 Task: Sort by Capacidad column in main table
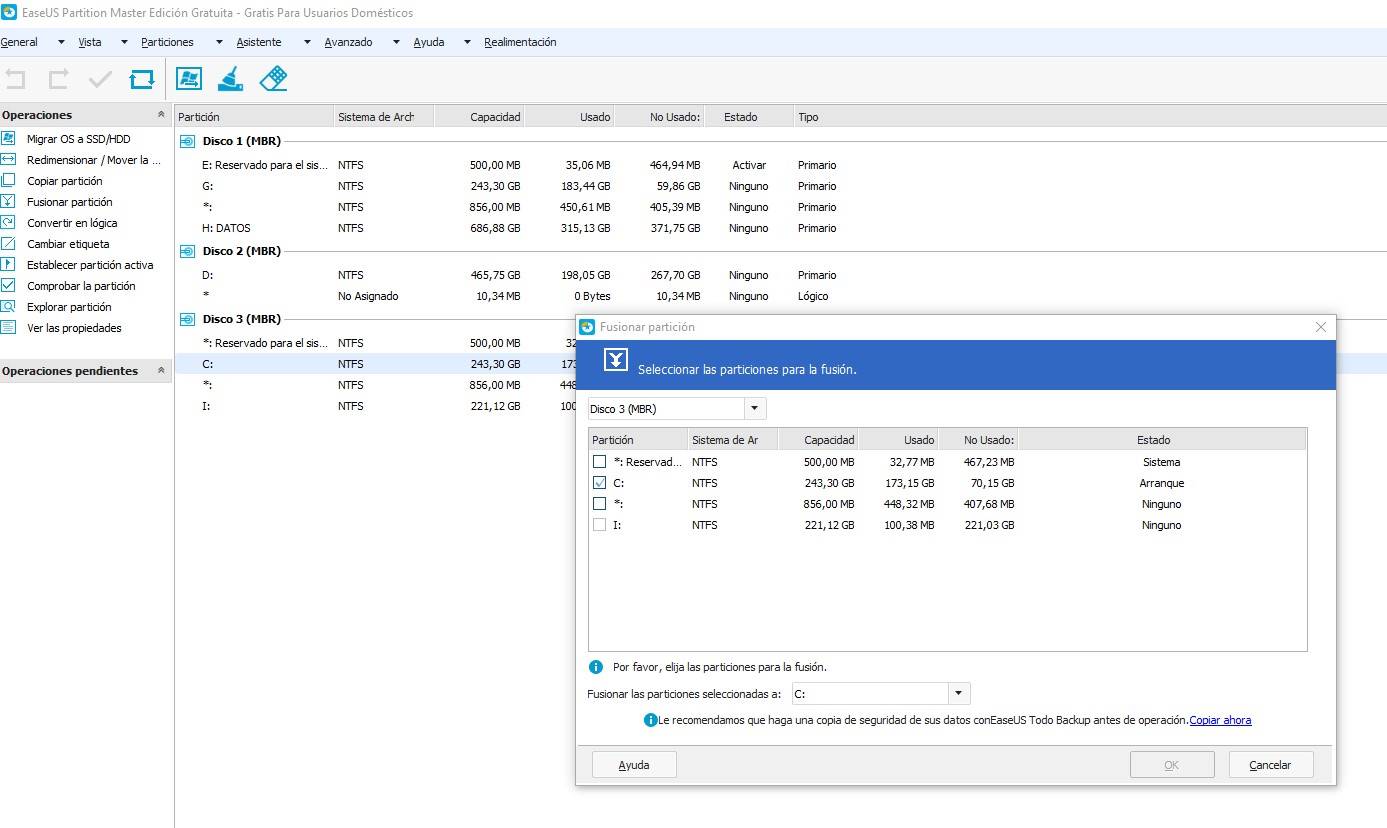pos(480,117)
